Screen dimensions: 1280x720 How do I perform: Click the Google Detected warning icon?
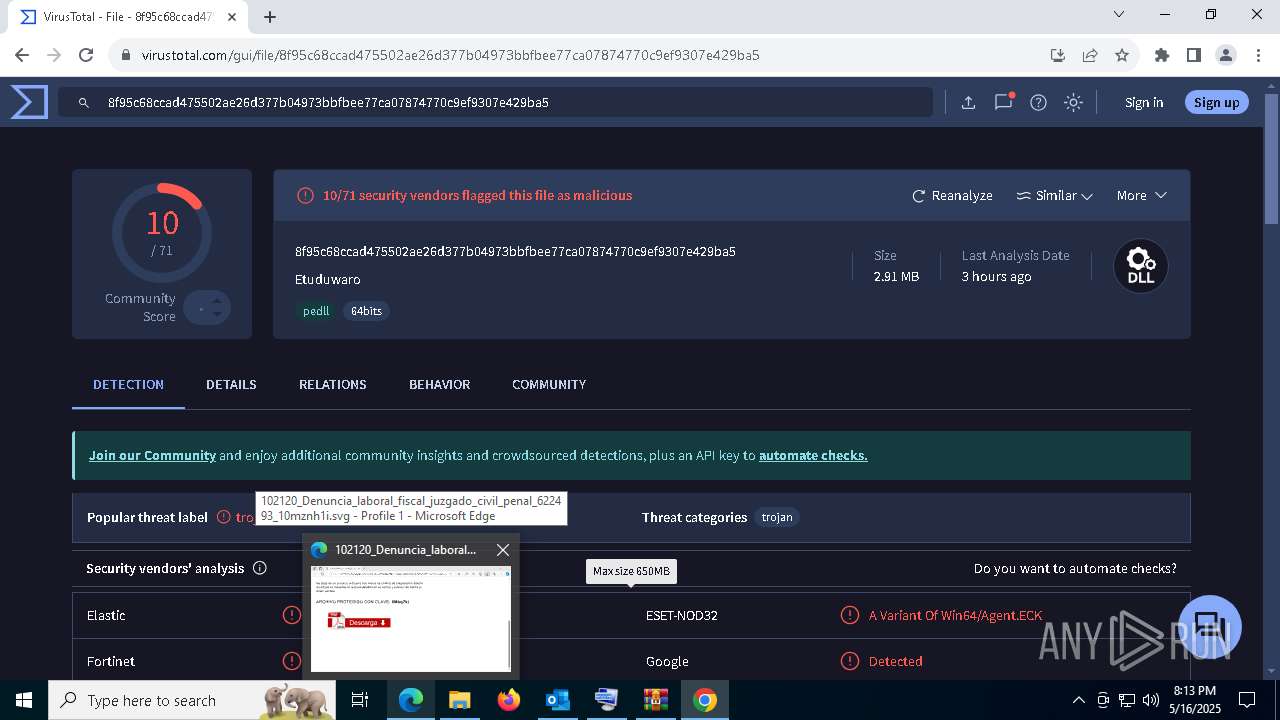tap(849, 661)
